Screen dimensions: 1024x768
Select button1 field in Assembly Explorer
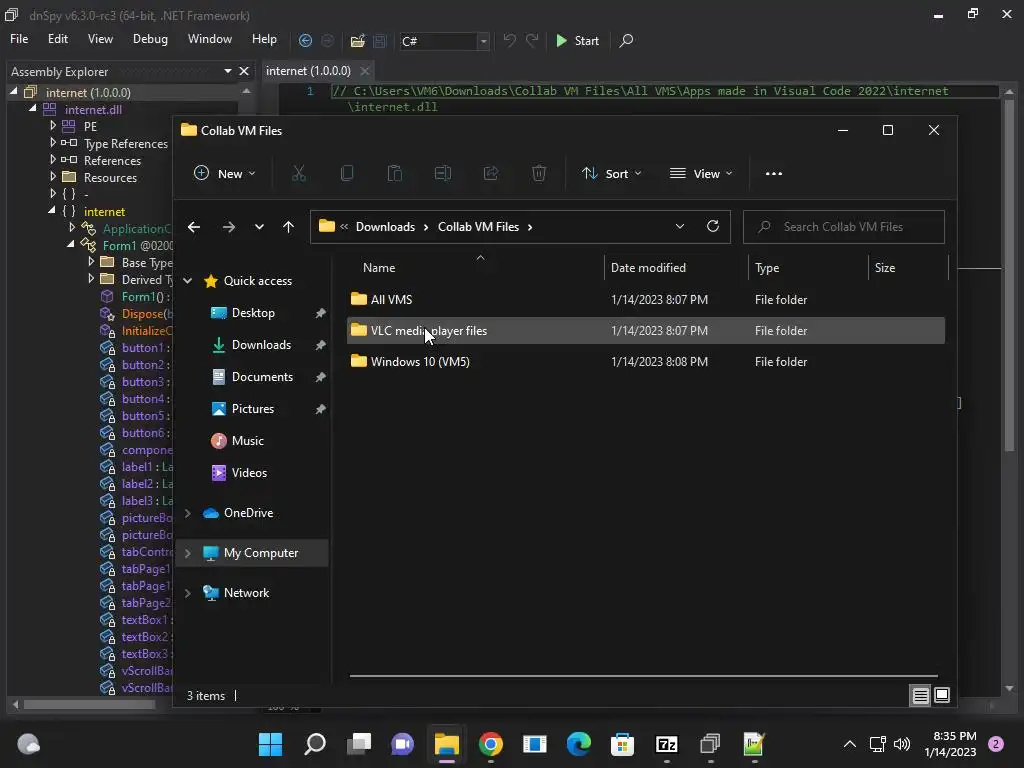point(142,348)
